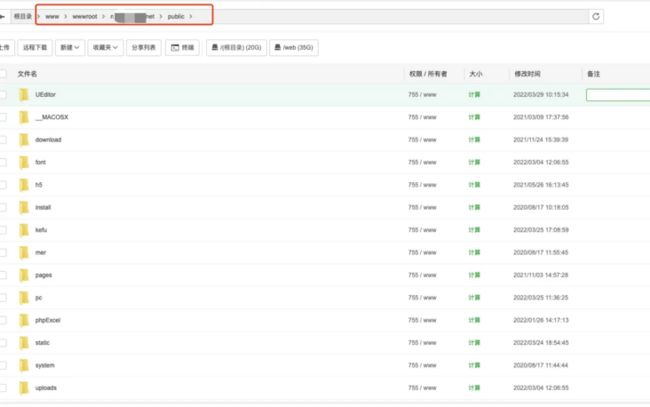Calculate size of the kefu folder
This screenshot has width=650, height=407.
click(x=474, y=230)
